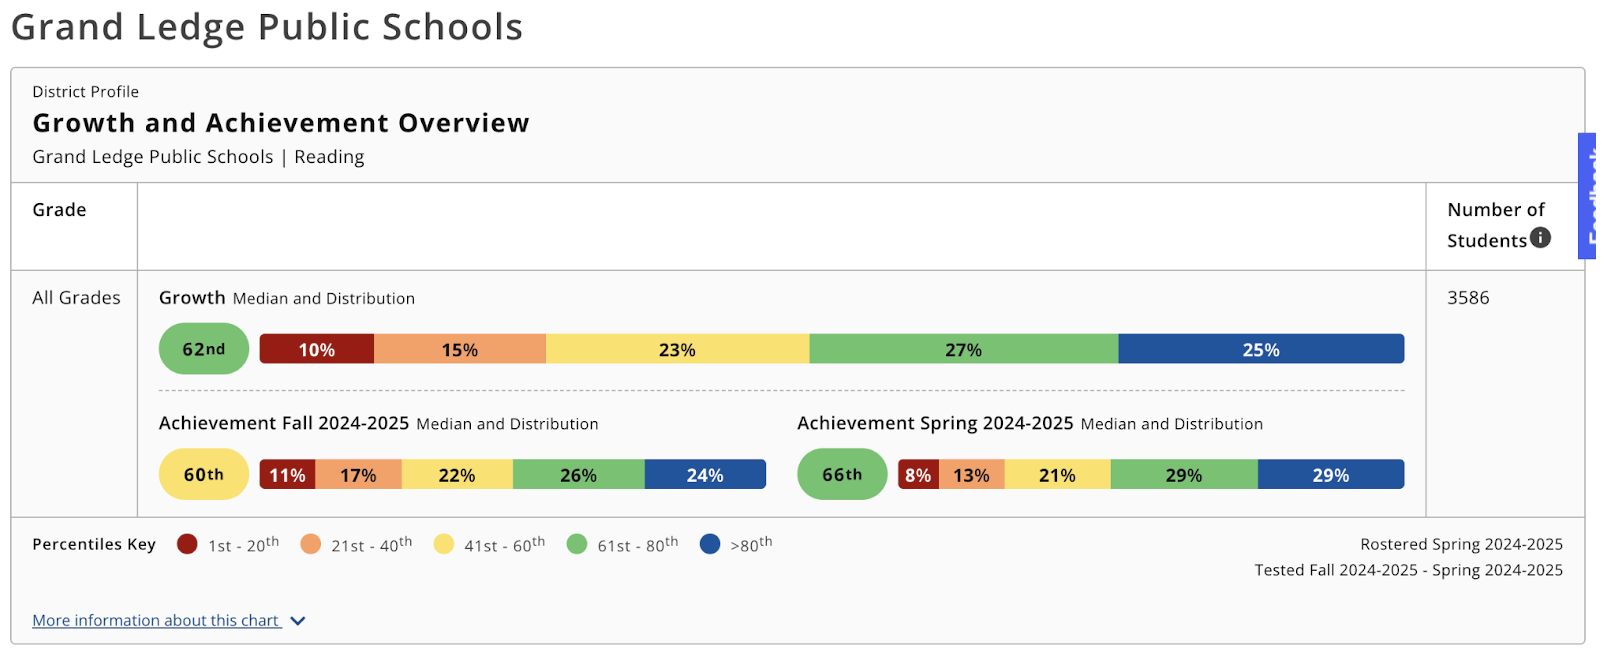
Task: Click the 29% blue spring achievement segment
Action: 1331,474
